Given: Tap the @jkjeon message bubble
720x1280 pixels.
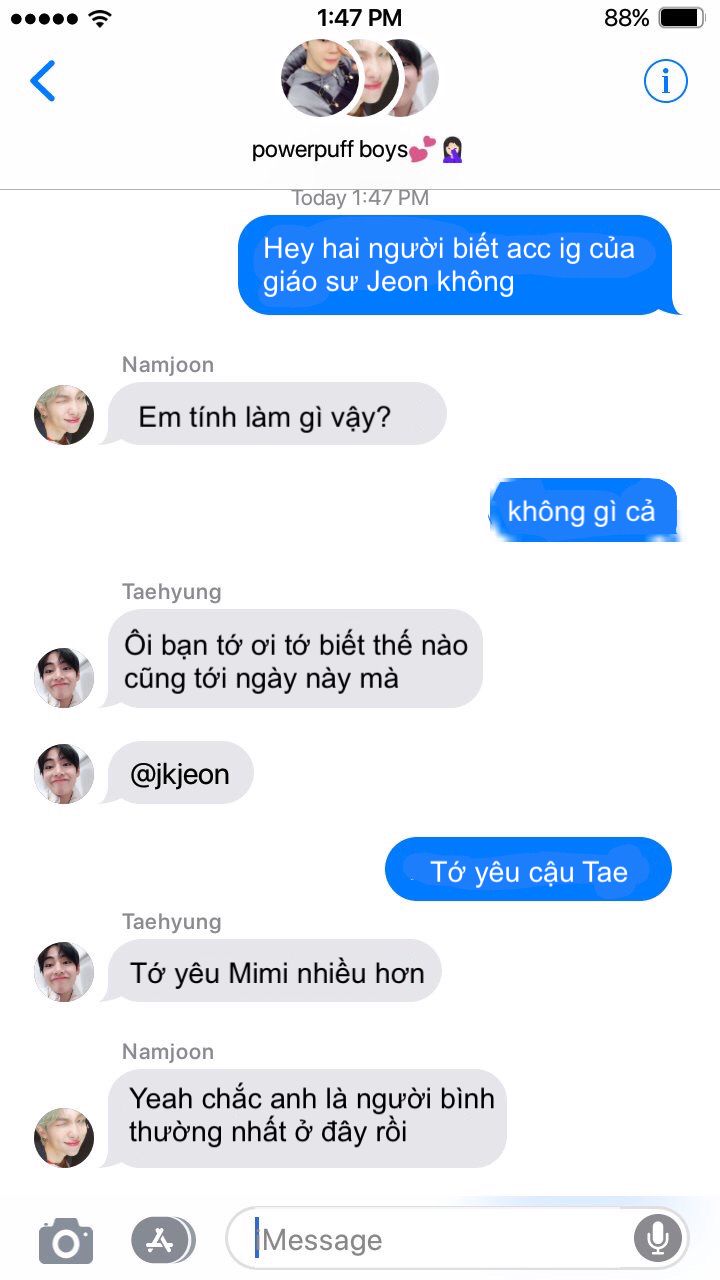Looking at the screenshot, I should (x=179, y=773).
